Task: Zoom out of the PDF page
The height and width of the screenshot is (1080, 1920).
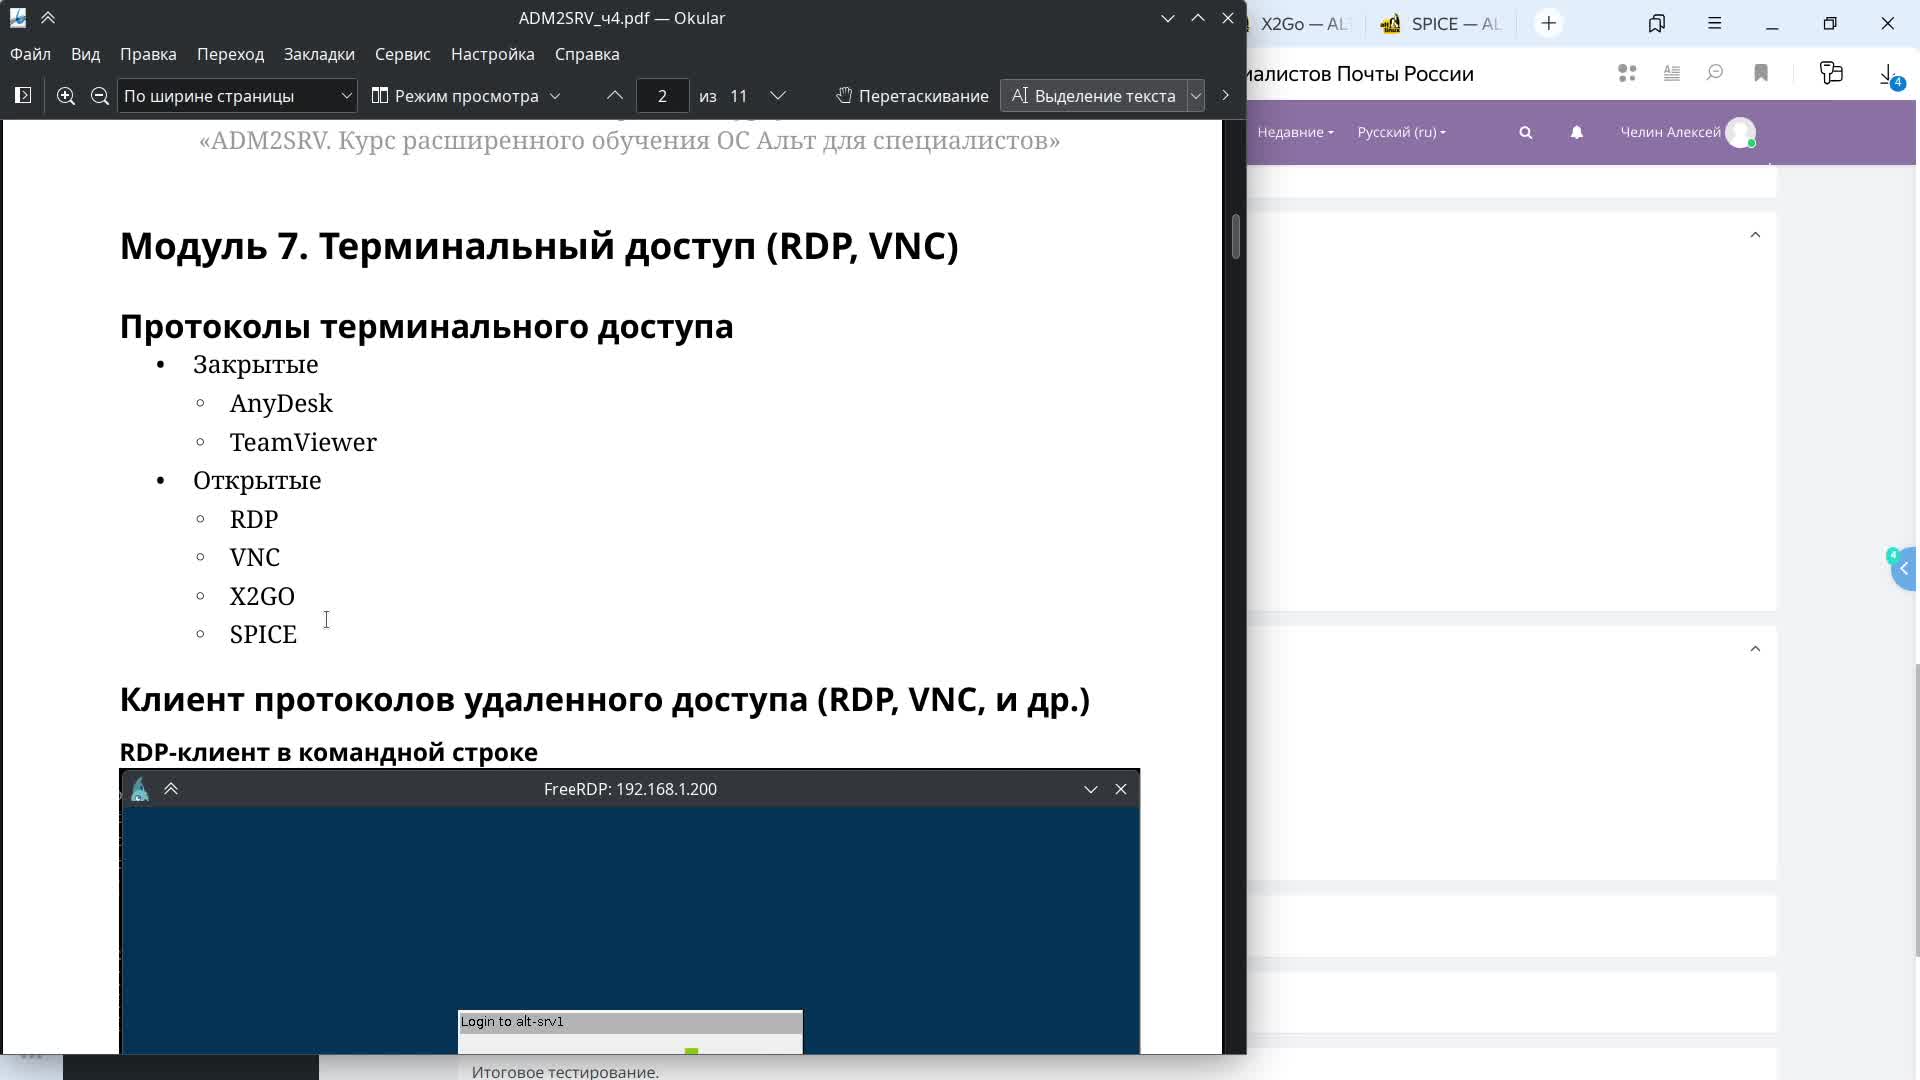Action: (x=100, y=96)
